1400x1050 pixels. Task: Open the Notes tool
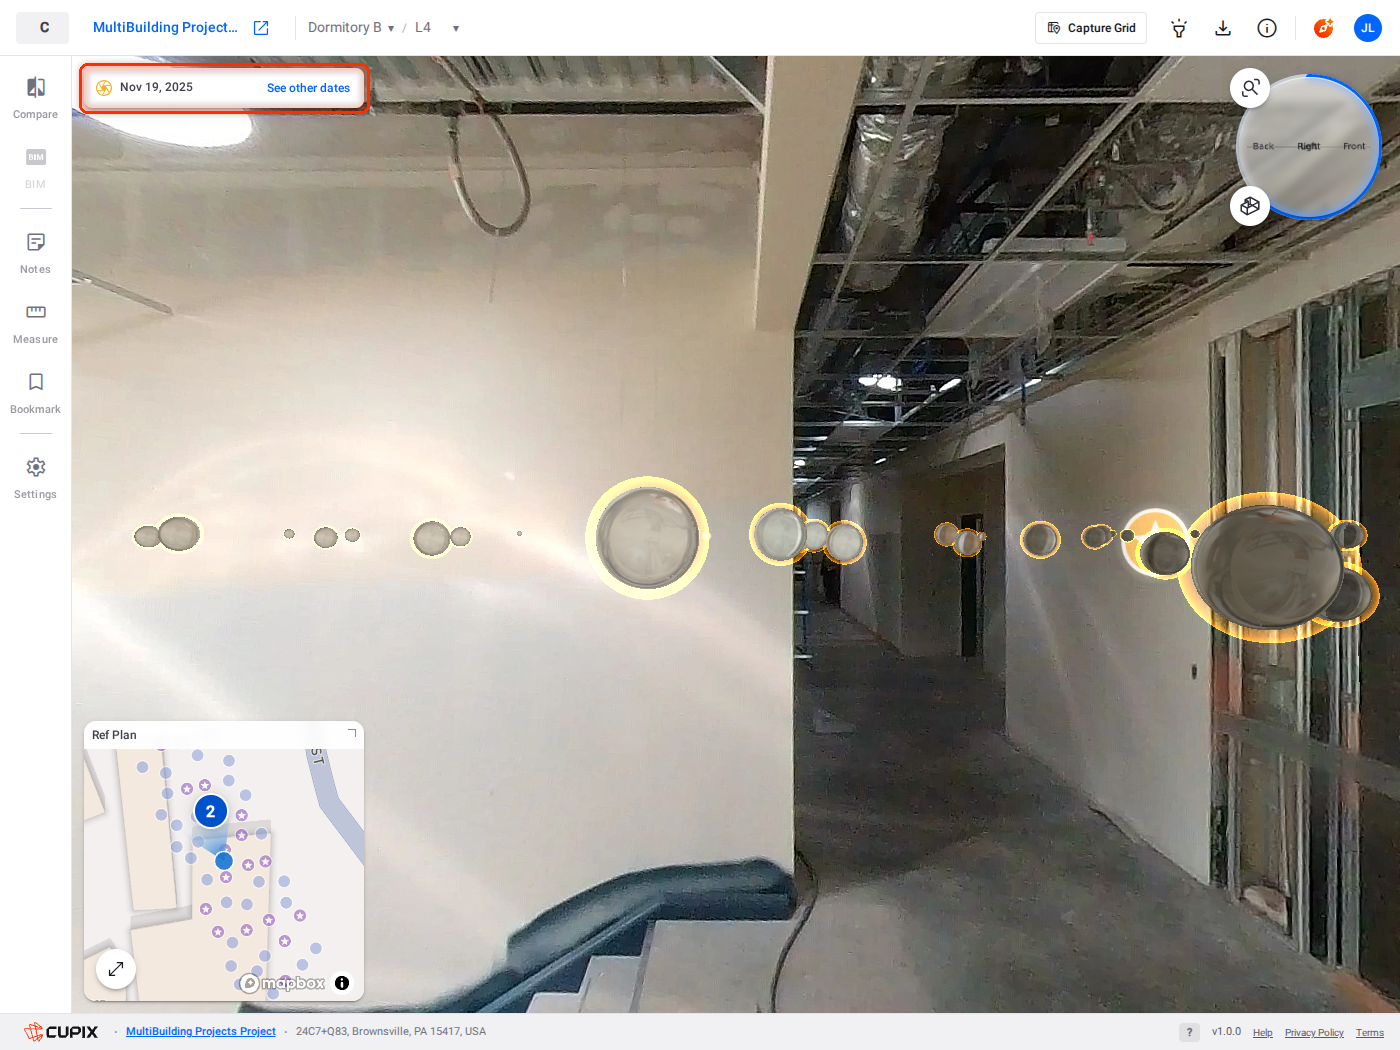tap(35, 253)
